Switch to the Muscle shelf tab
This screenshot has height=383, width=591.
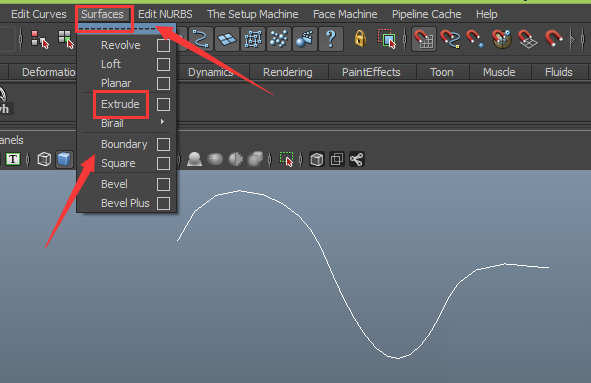499,72
